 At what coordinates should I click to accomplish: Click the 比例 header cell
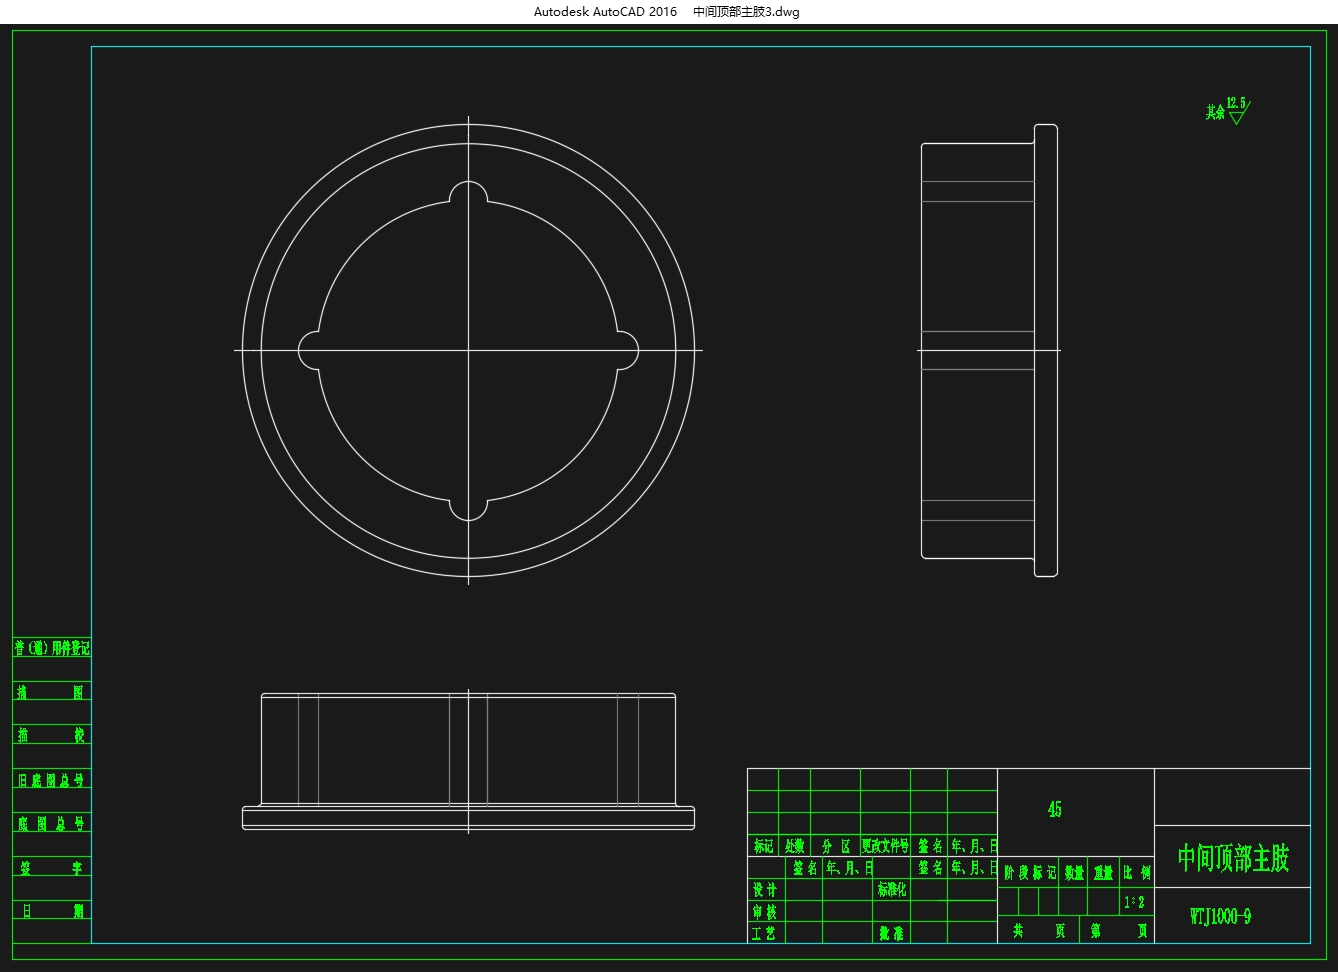tap(1136, 872)
